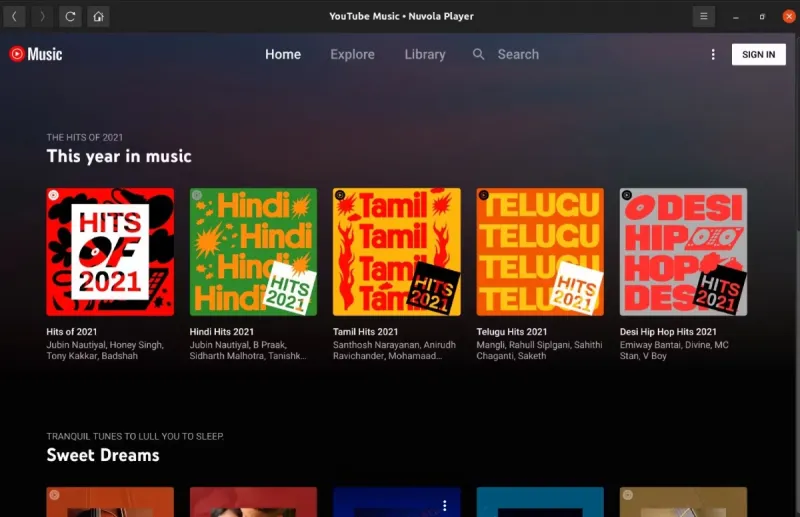Screen dimensions: 800x517
Task: Open the Explore tab
Action: coord(352,54)
